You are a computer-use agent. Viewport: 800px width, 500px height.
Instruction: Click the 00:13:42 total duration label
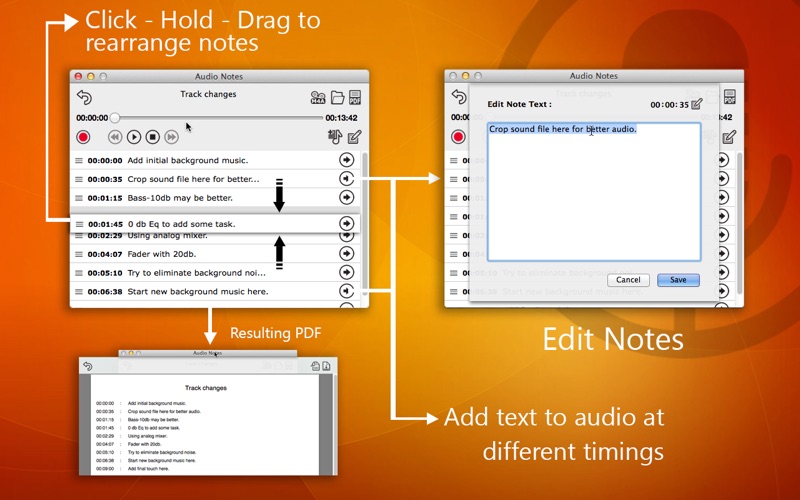click(341, 118)
